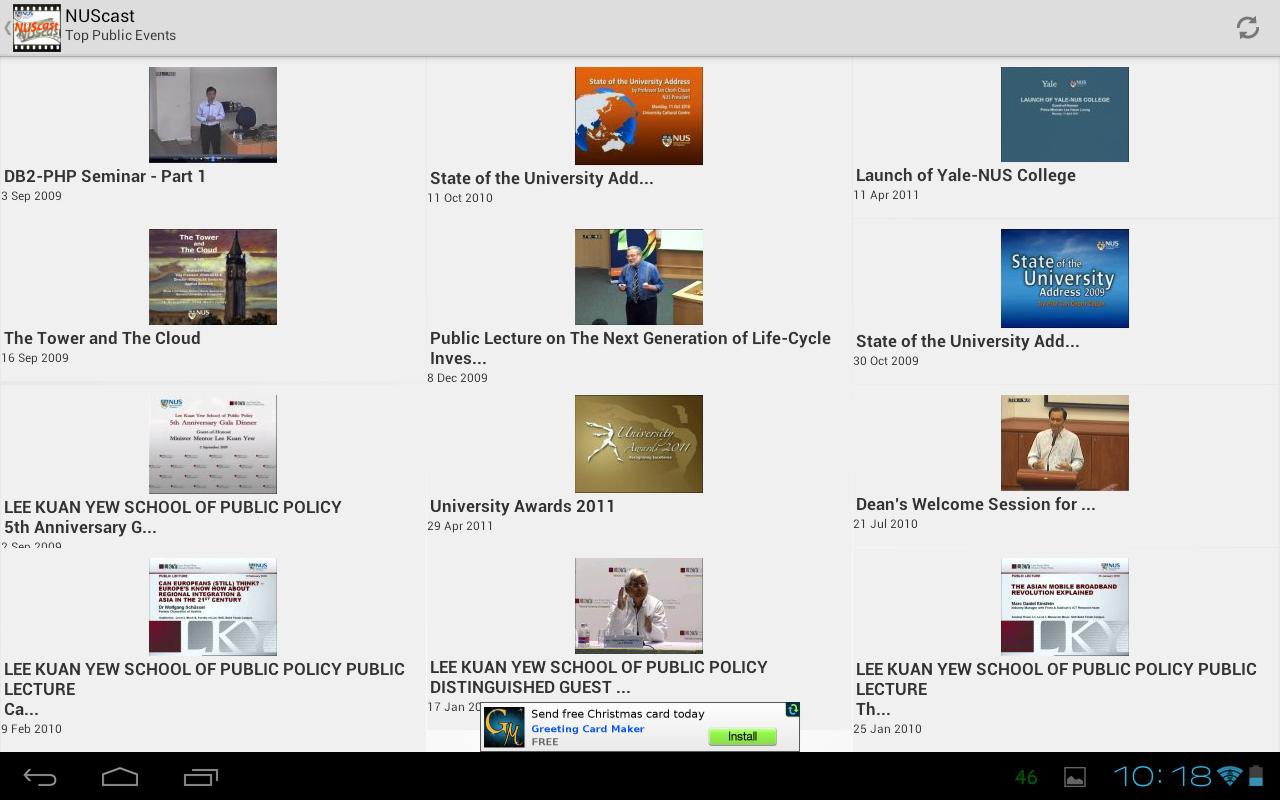This screenshot has height=800, width=1280.
Task: Tap the NUScast title in the action bar
Action: click(100, 16)
